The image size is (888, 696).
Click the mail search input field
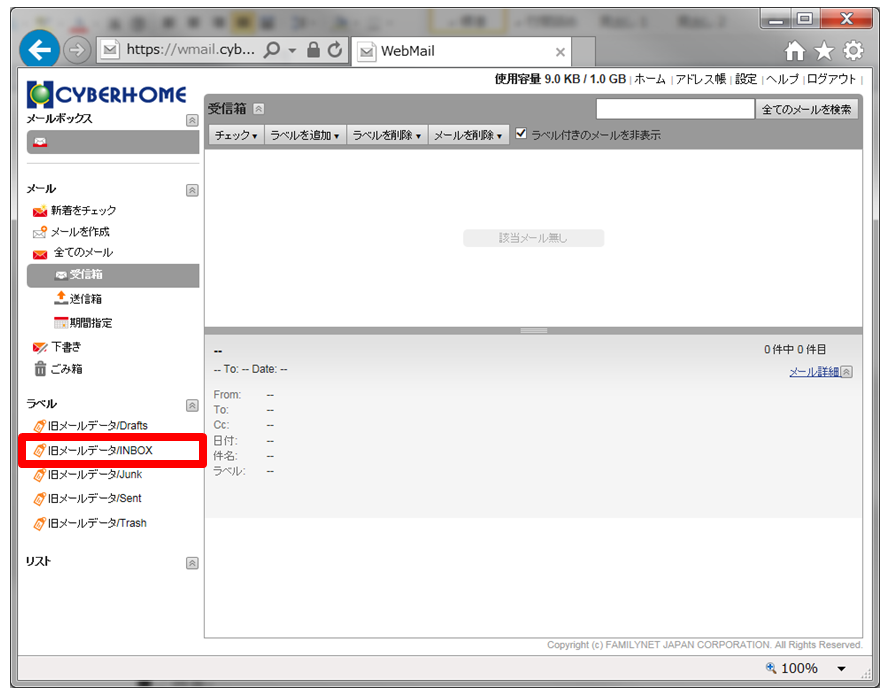pos(675,109)
